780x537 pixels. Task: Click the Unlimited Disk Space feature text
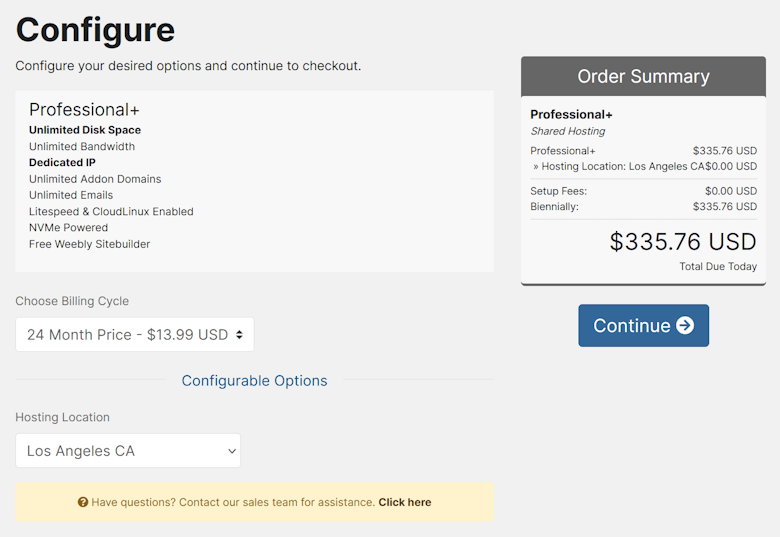point(85,130)
